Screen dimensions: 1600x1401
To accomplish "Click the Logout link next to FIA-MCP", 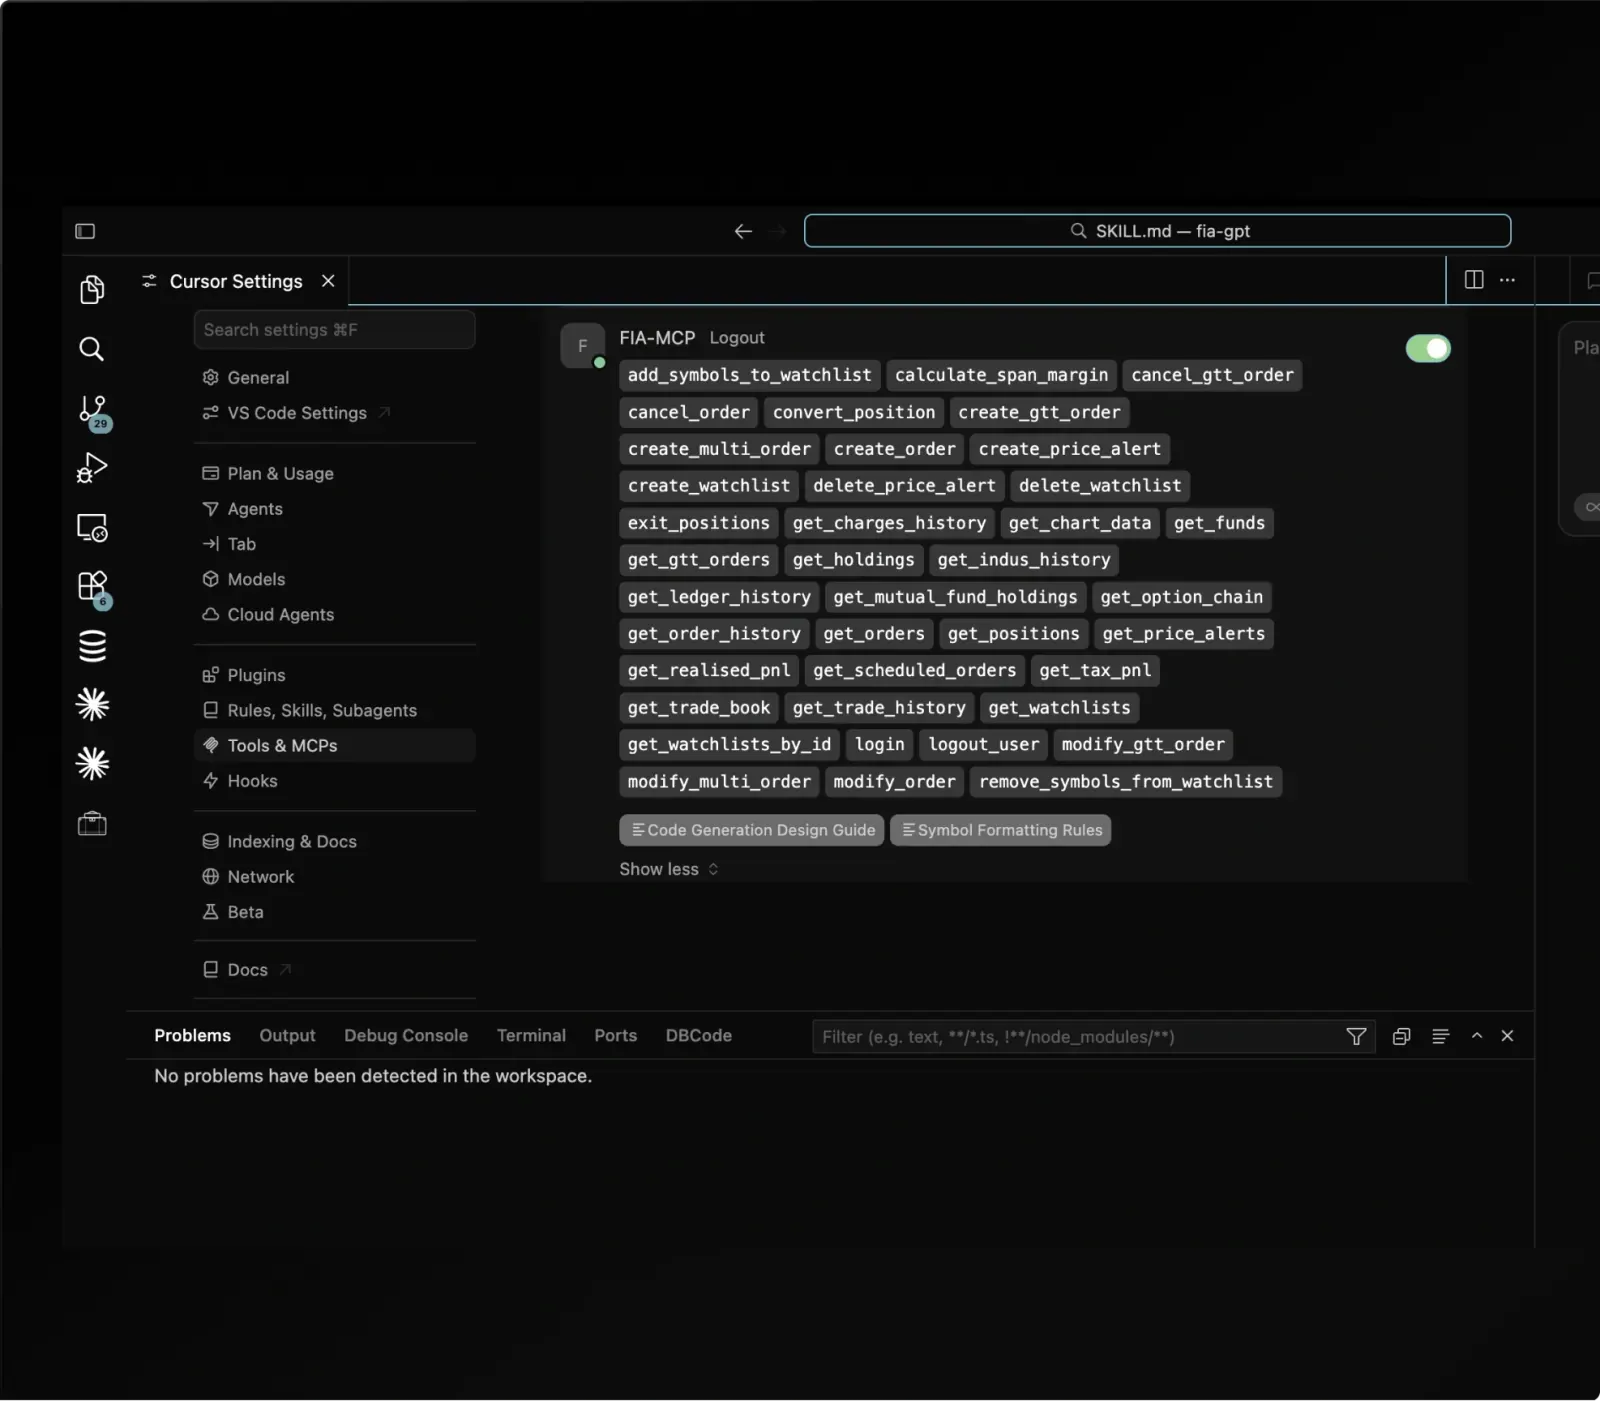I will (x=737, y=338).
